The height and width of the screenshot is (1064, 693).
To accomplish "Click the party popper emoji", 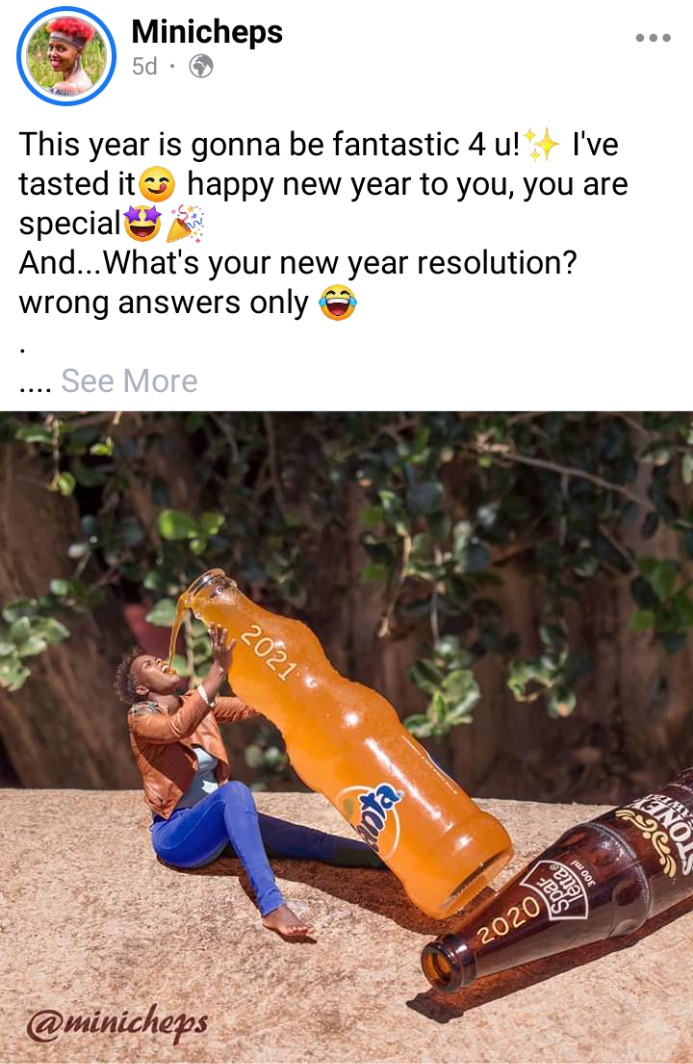I will (185, 223).
